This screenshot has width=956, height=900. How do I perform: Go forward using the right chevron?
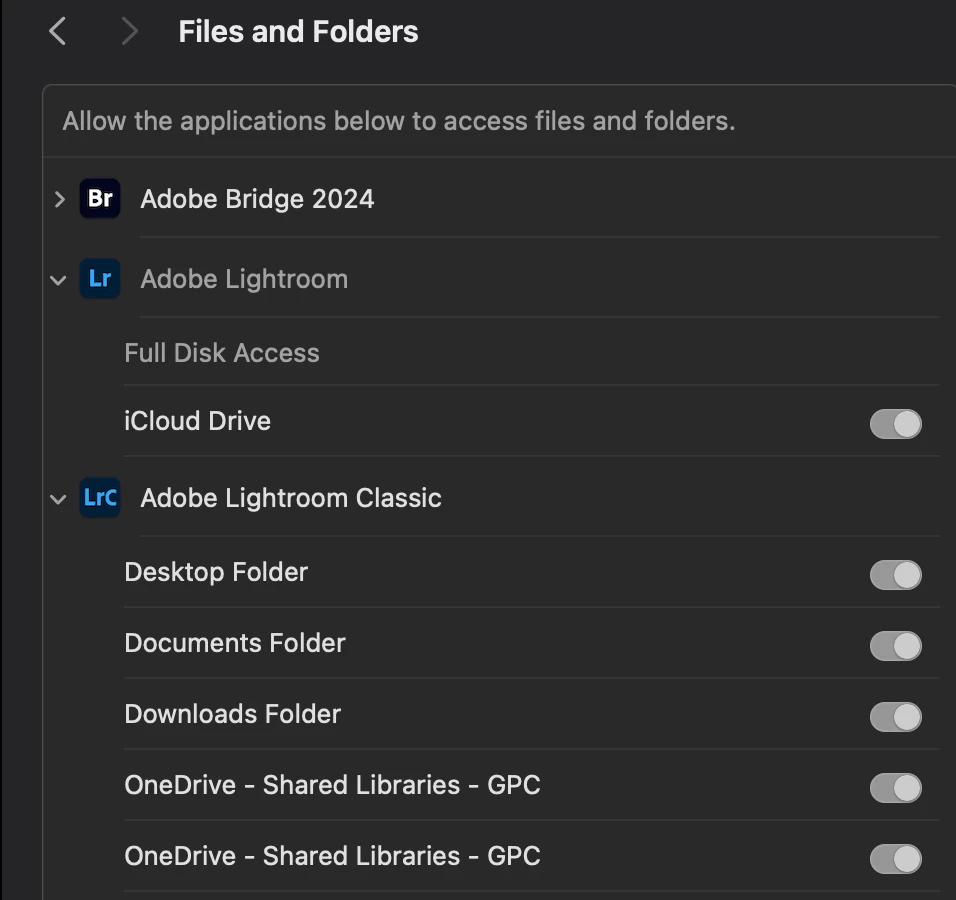[x=129, y=31]
